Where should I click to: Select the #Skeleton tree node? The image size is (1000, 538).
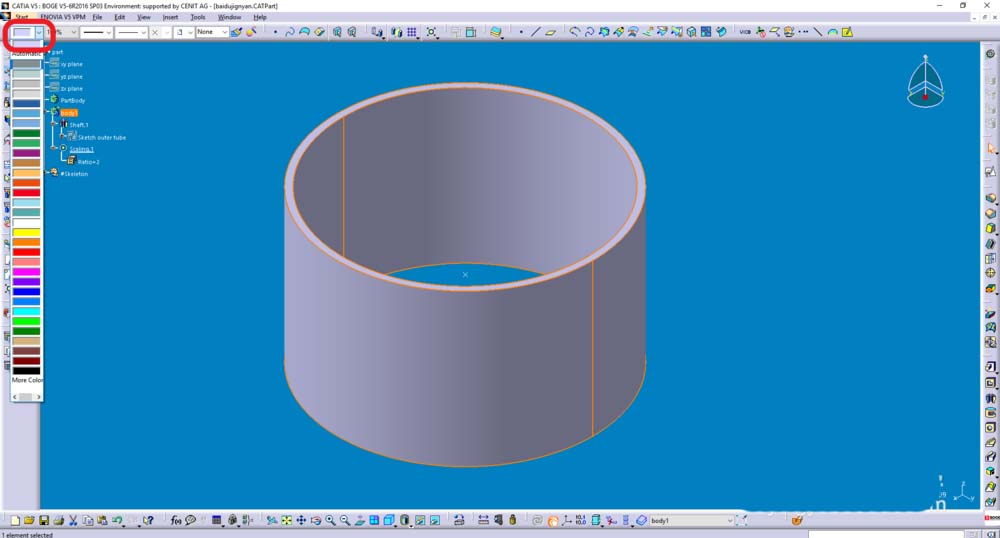(x=74, y=174)
